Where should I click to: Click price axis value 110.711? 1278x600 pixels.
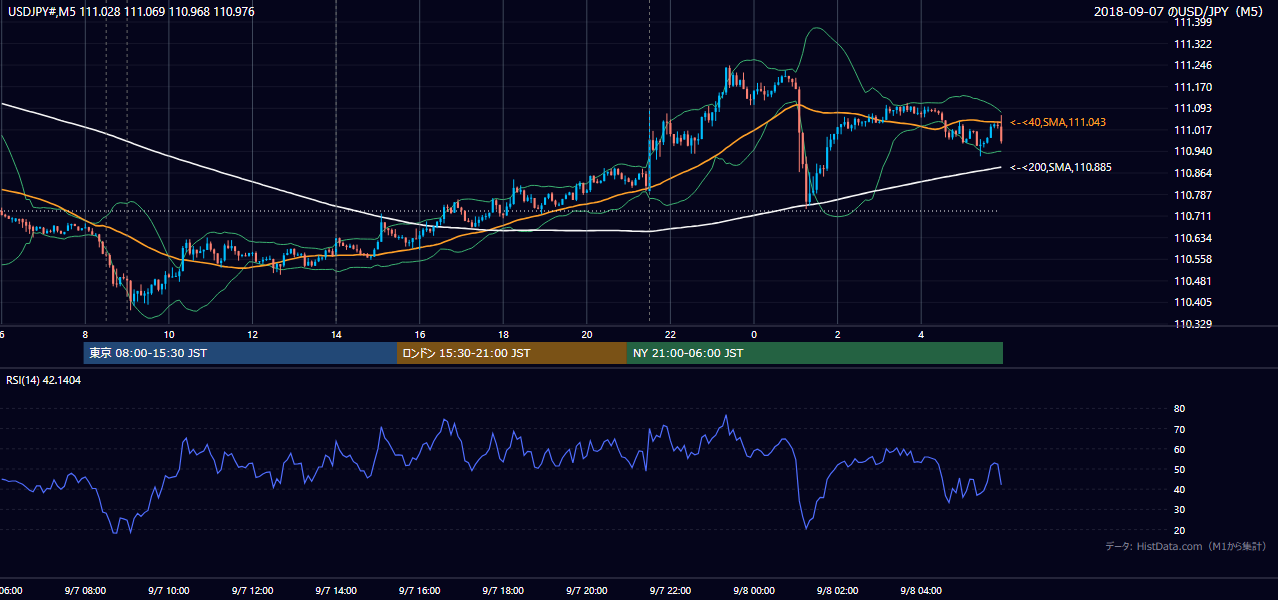click(1192, 216)
